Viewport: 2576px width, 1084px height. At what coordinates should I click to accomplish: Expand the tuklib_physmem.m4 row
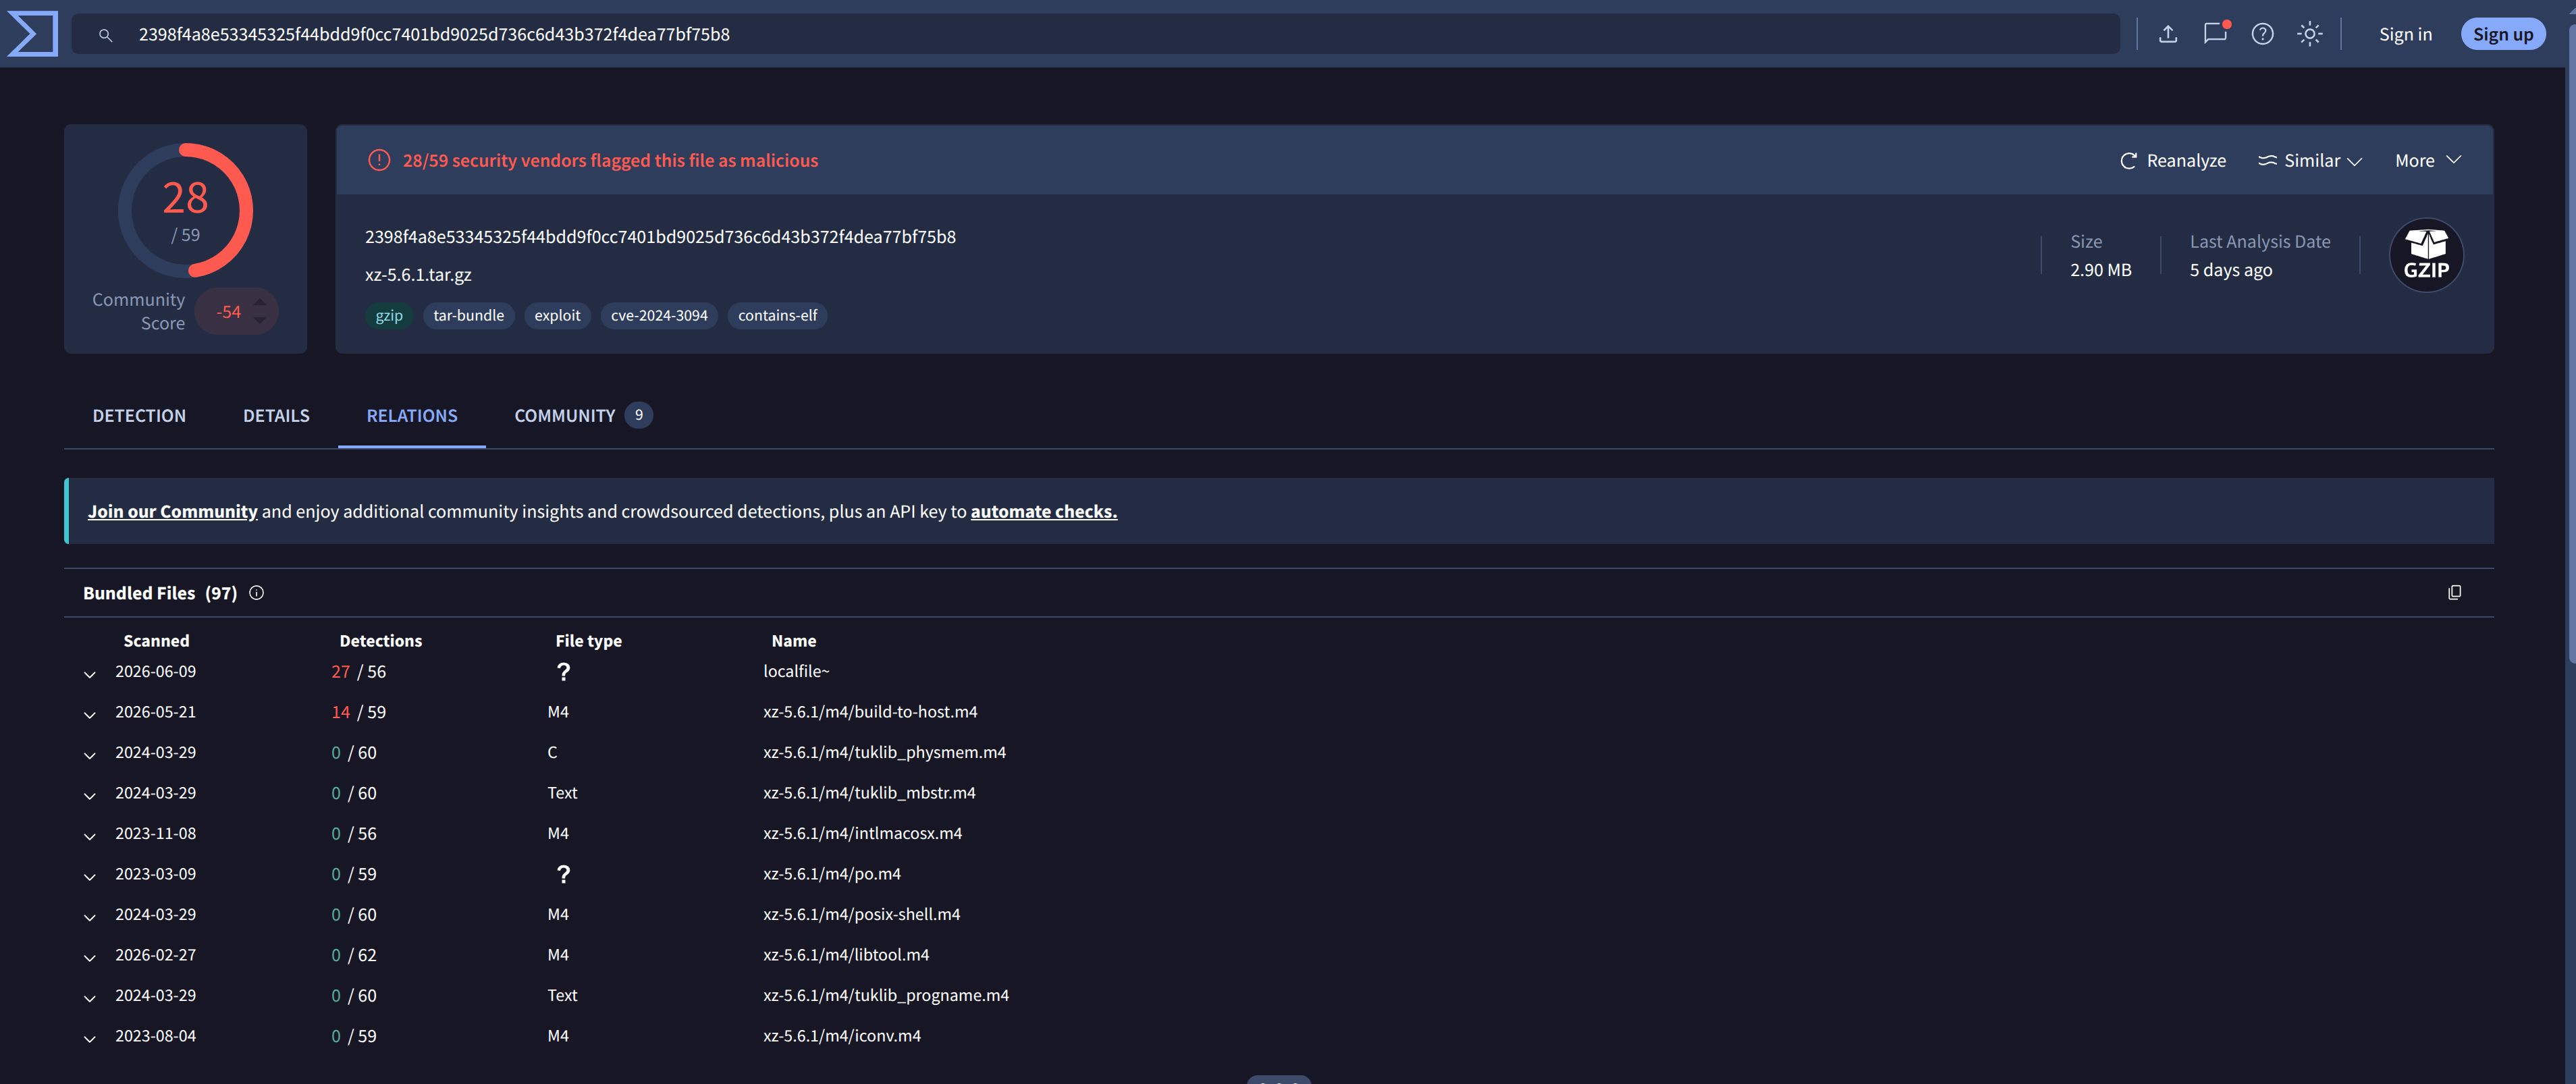coord(90,755)
